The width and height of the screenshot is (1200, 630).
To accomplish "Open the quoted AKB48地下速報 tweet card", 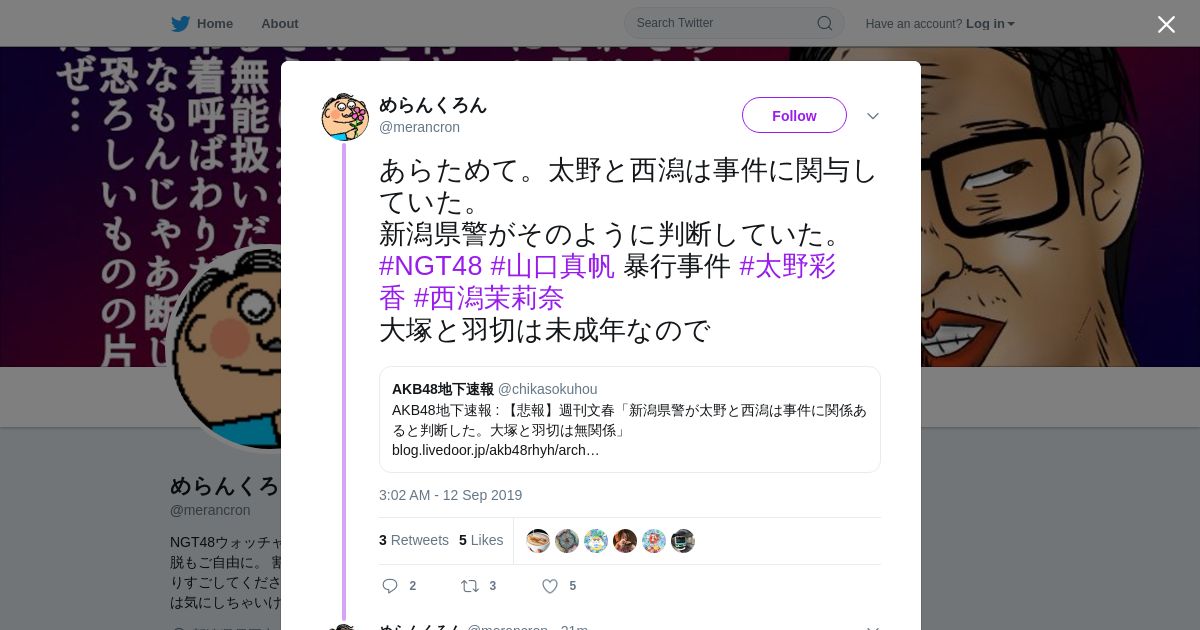I will pyautogui.click(x=630, y=419).
